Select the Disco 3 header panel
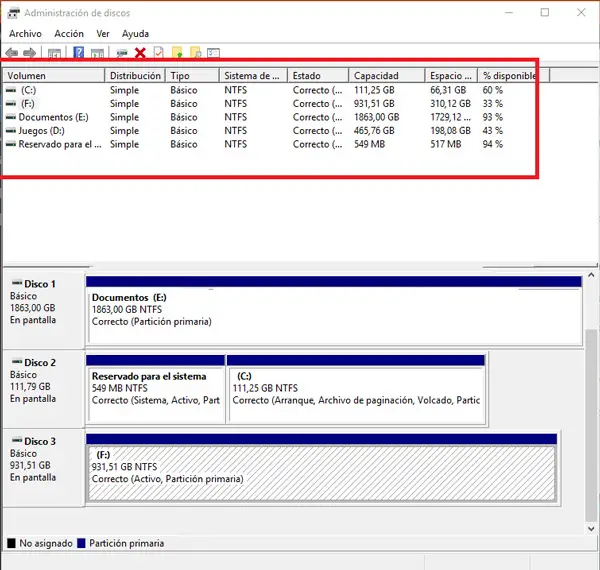 [x=43, y=467]
